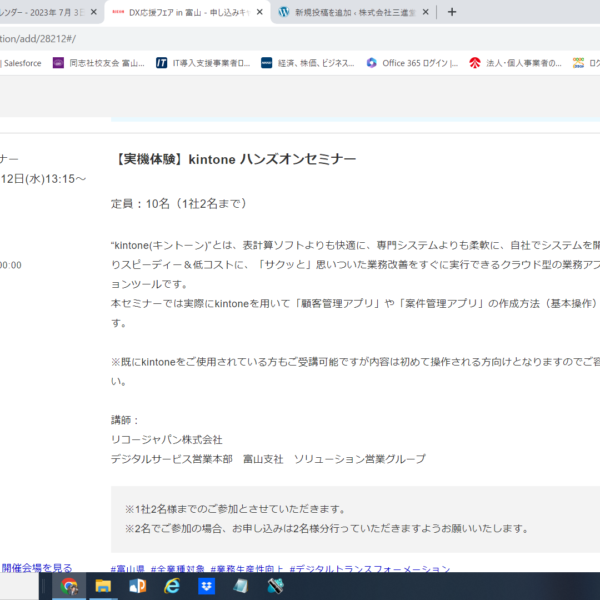The height and width of the screenshot is (600, 600).
Task: Click the #全業種対象 hashtag link
Action: tap(178, 569)
